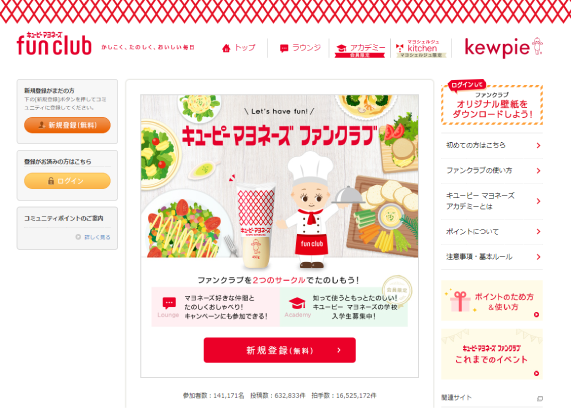Expand ポイントについて chevron link

[x=492, y=232]
